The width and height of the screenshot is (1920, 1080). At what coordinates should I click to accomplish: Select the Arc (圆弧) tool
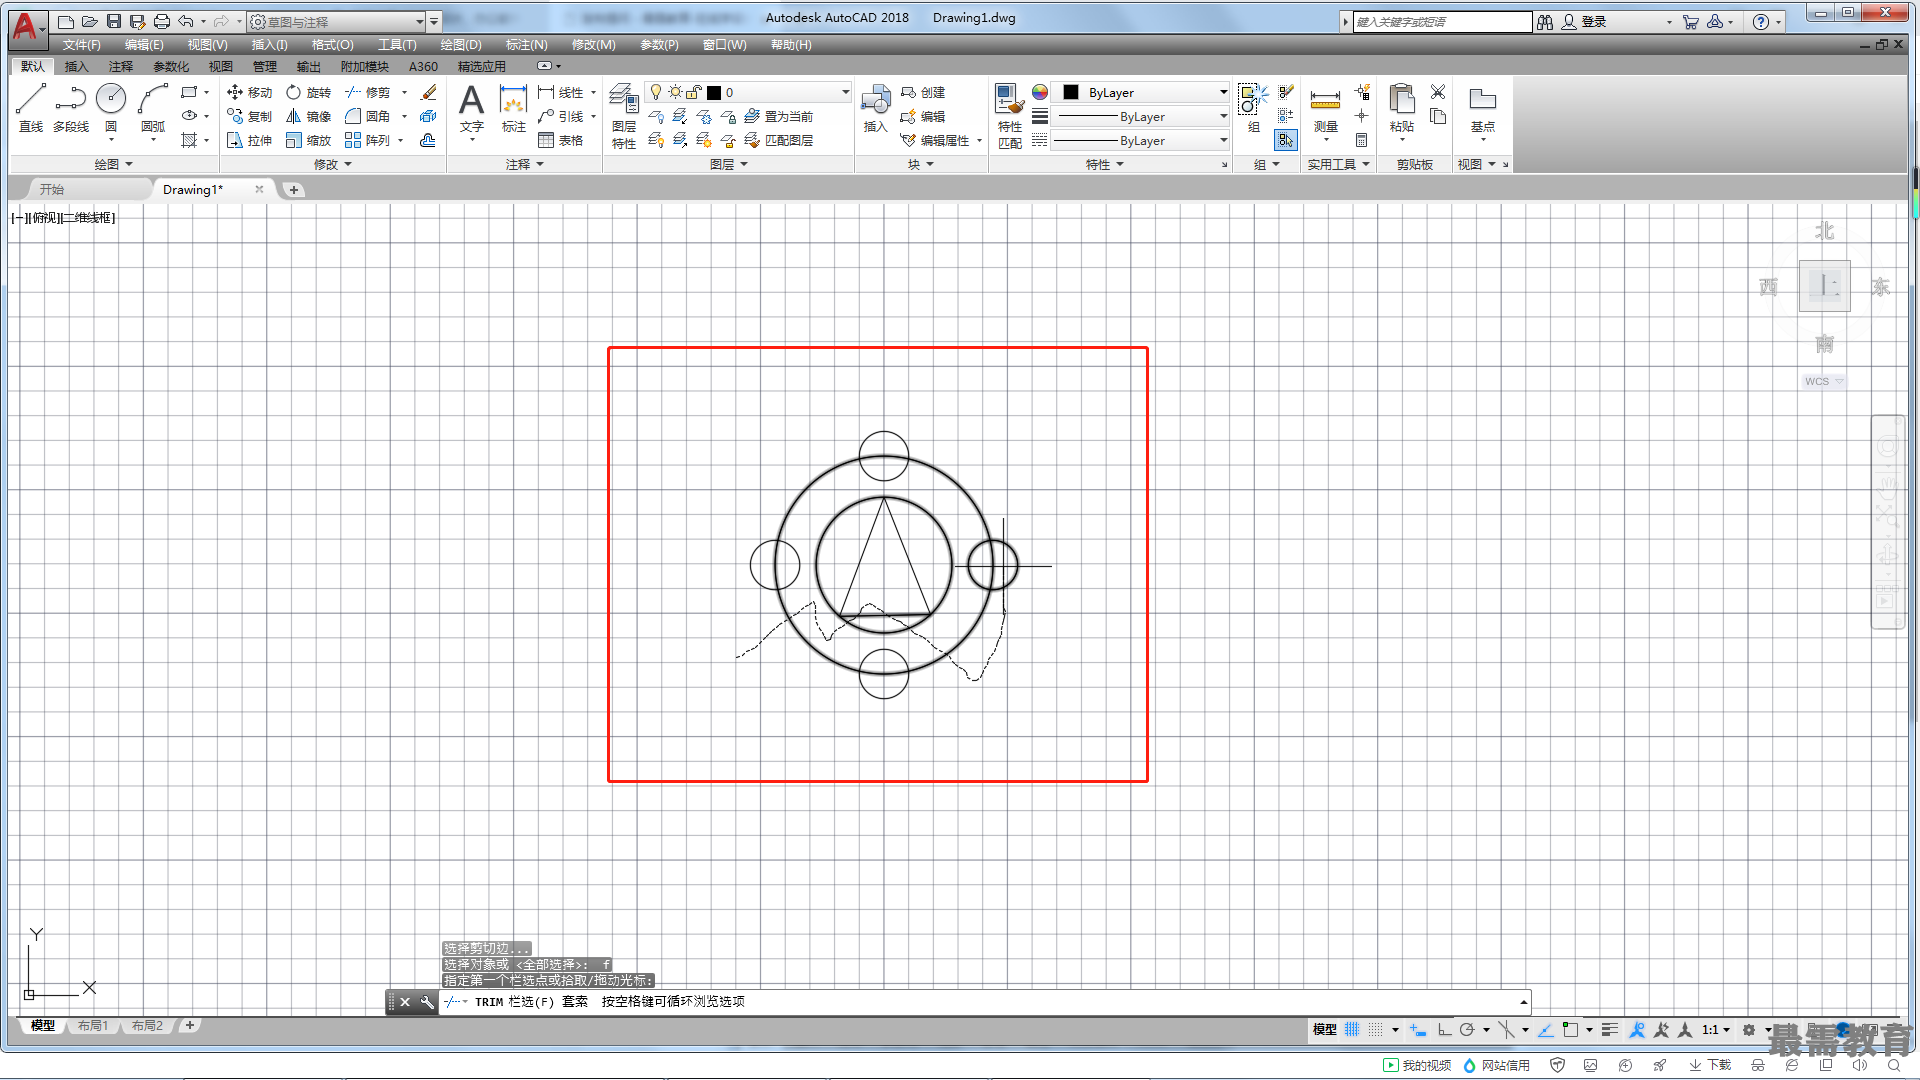tap(153, 107)
